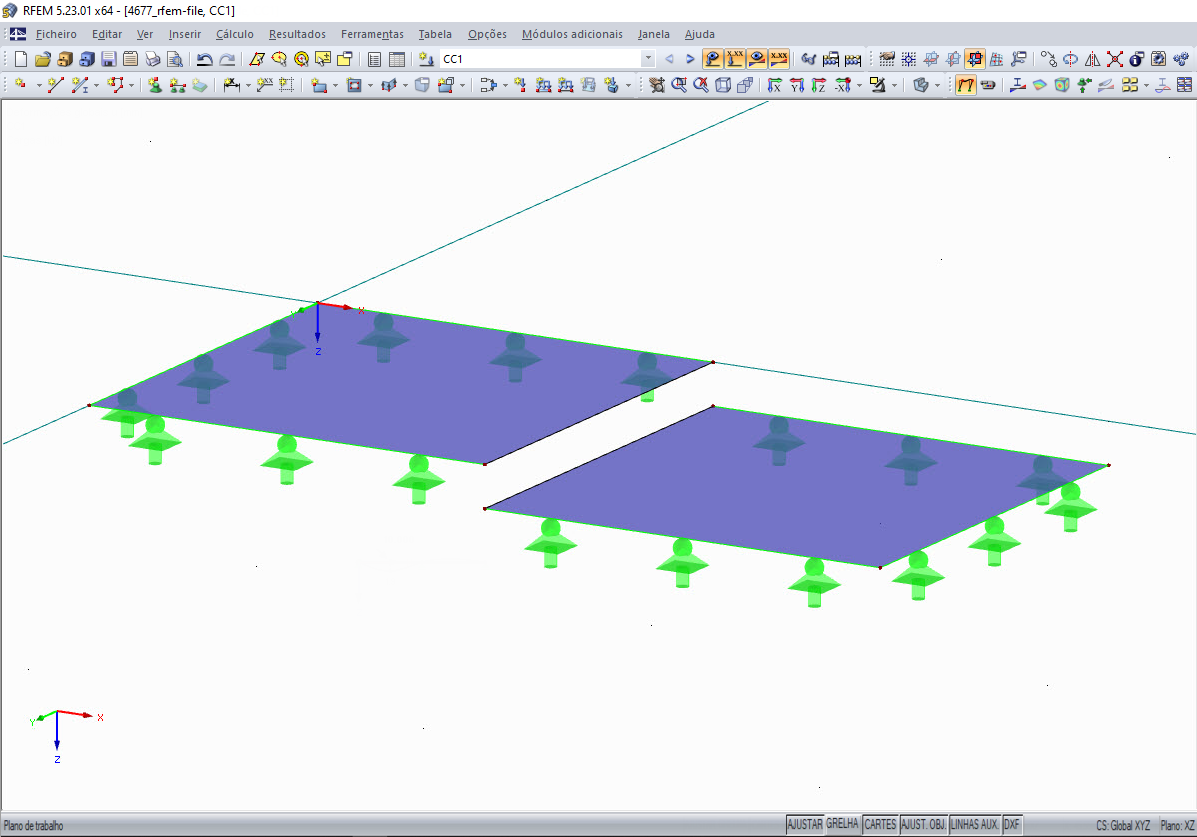Create a new model file icon

click(x=21, y=59)
